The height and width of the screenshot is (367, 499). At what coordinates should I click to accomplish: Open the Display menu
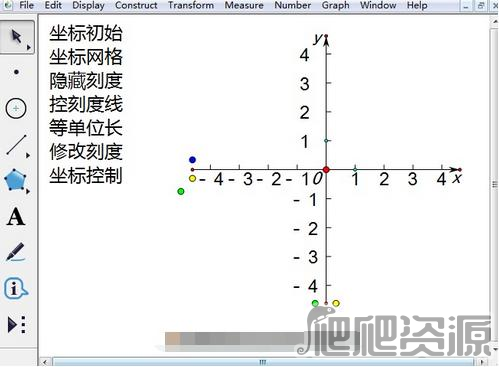88,5
